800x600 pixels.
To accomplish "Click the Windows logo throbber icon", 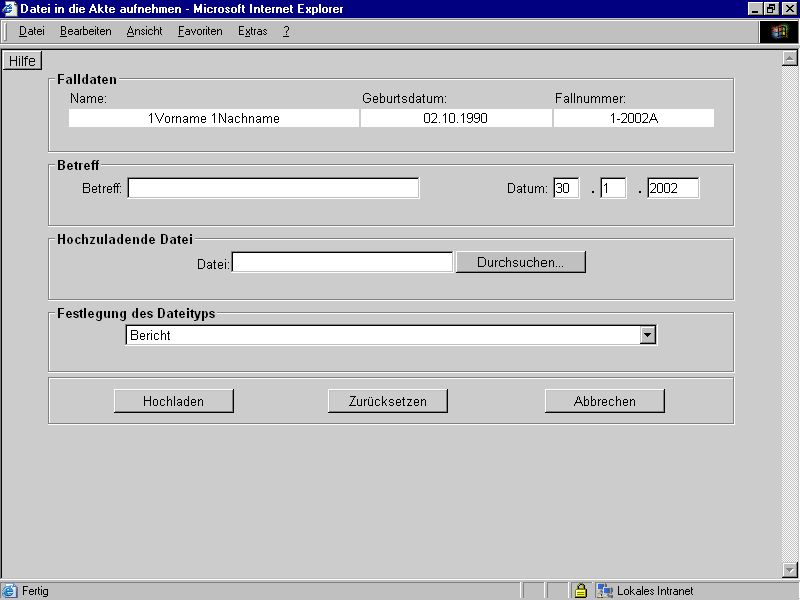I will [779, 31].
